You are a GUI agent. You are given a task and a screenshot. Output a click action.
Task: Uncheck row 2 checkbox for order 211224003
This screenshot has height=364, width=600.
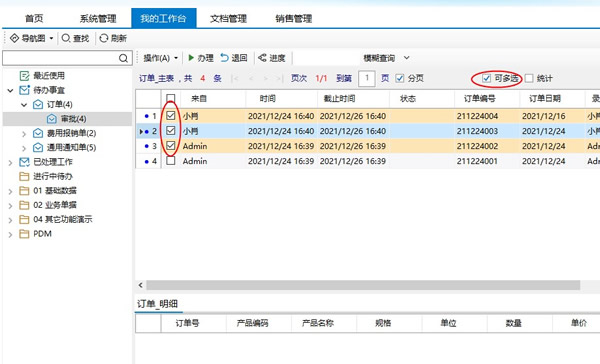(171, 131)
